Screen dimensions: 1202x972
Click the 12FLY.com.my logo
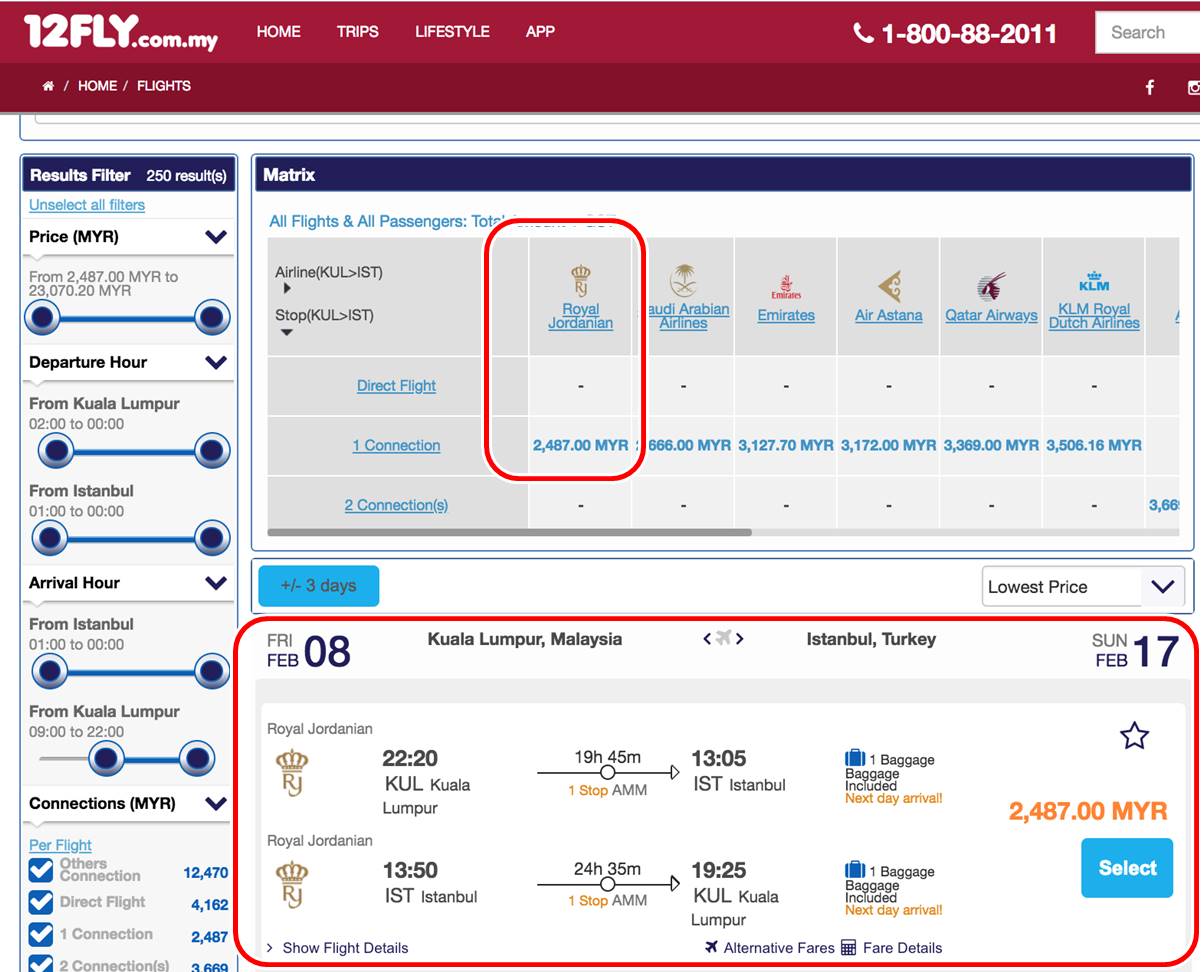click(120, 33)
